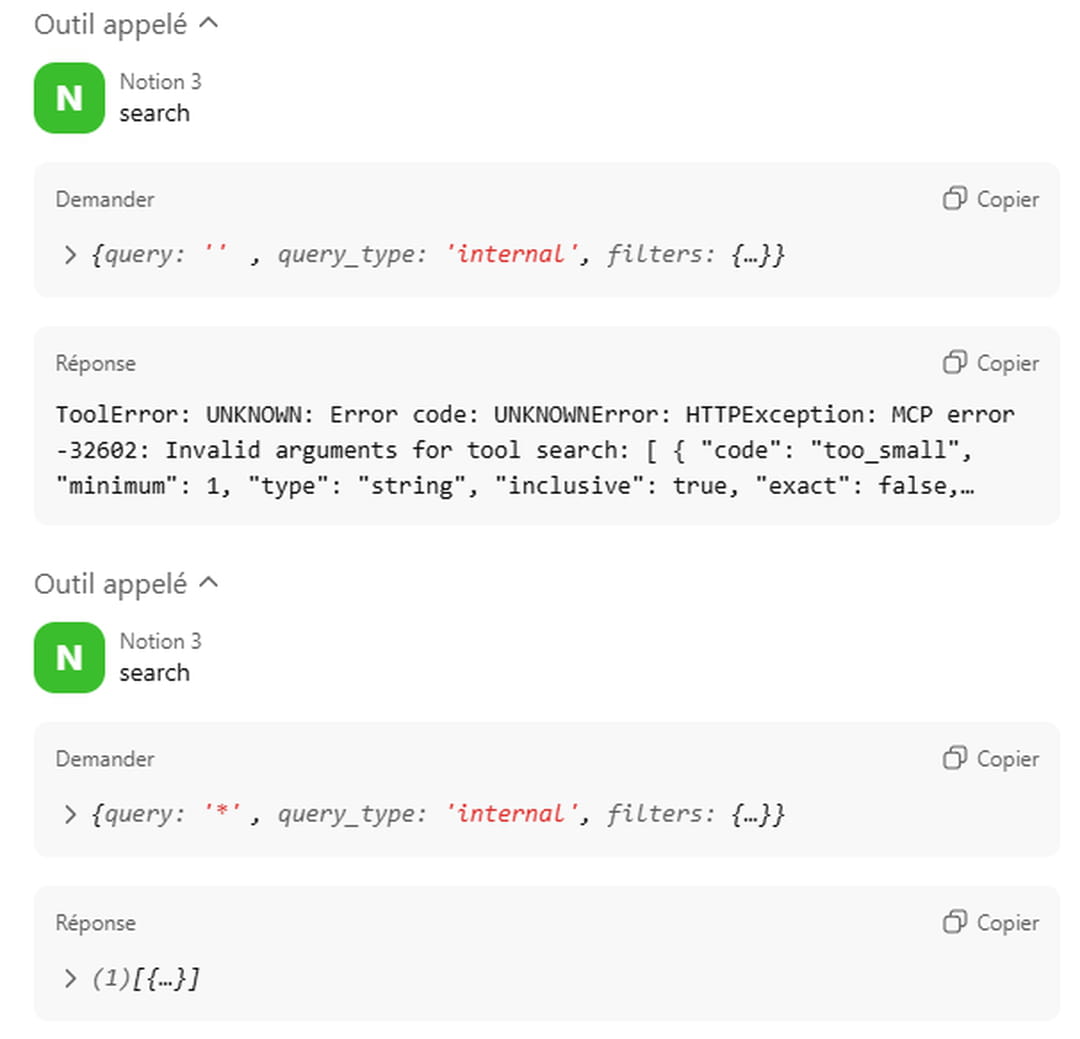Click the copy icon for the empty-query request
Screen dimensions: 1080x1039
(x=955, y=199)
